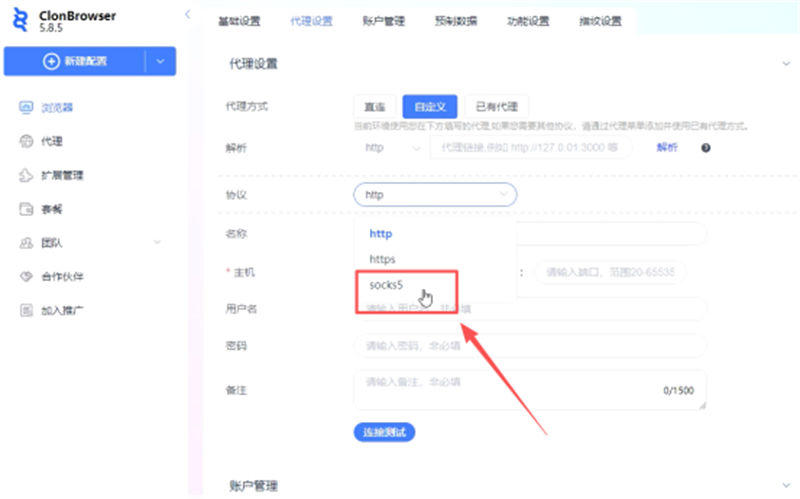The image size is (800, 499).
Task: Select 自定义 proxy mode
Action: [x=430, y=107]
